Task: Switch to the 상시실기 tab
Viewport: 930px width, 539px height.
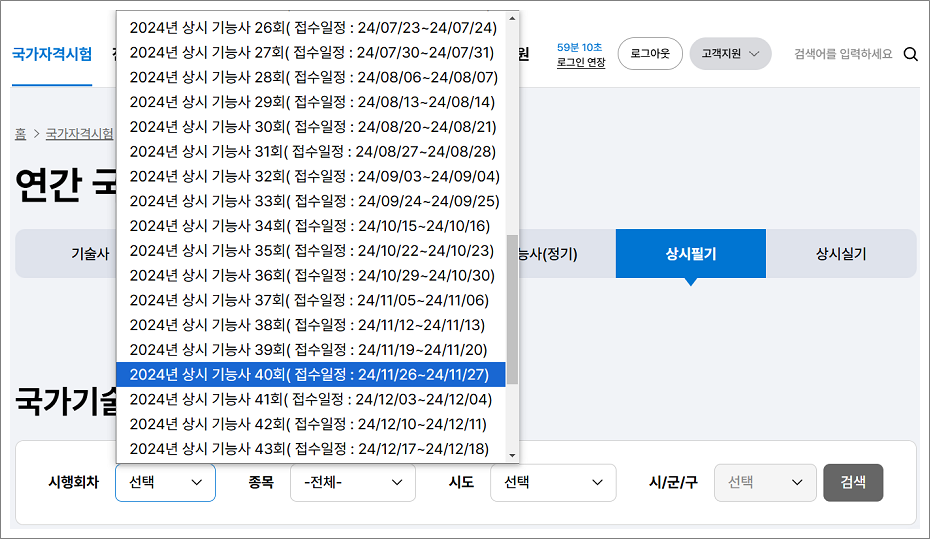Action: click(x=841, y=254)
